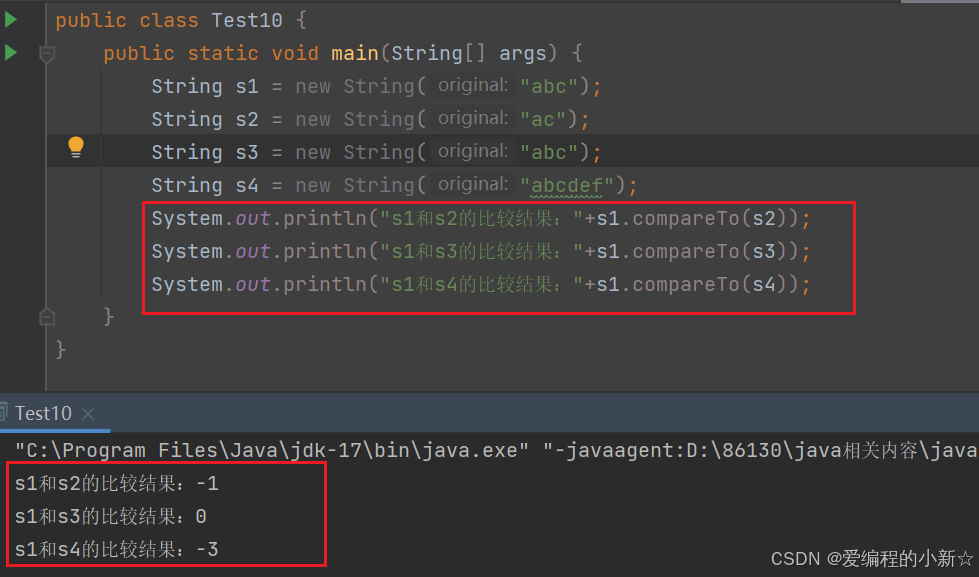979x577 pixels.
Task: Run main method via gutter arrow
Action: (11, 52)
